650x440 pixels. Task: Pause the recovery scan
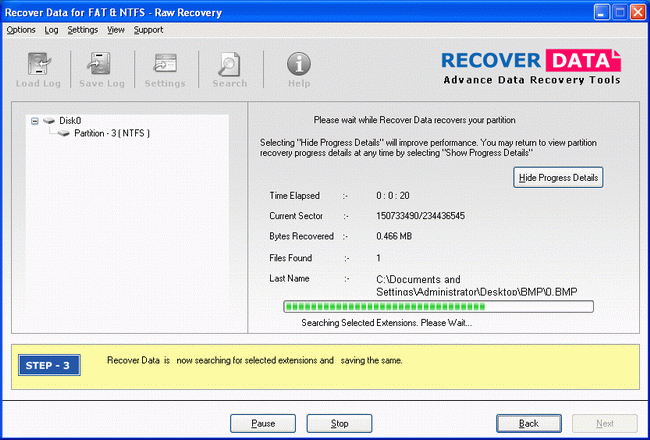coord(263,423)
